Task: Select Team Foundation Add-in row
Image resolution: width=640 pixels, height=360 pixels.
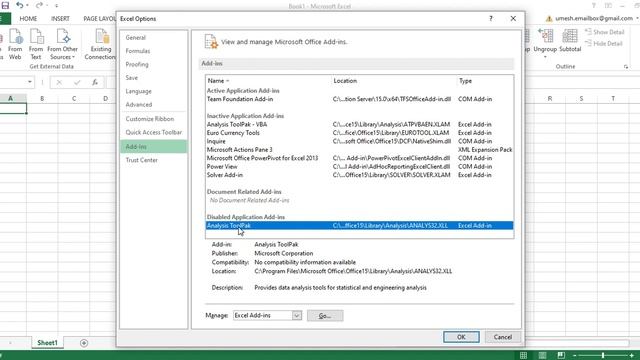Action: pos(359,99)
